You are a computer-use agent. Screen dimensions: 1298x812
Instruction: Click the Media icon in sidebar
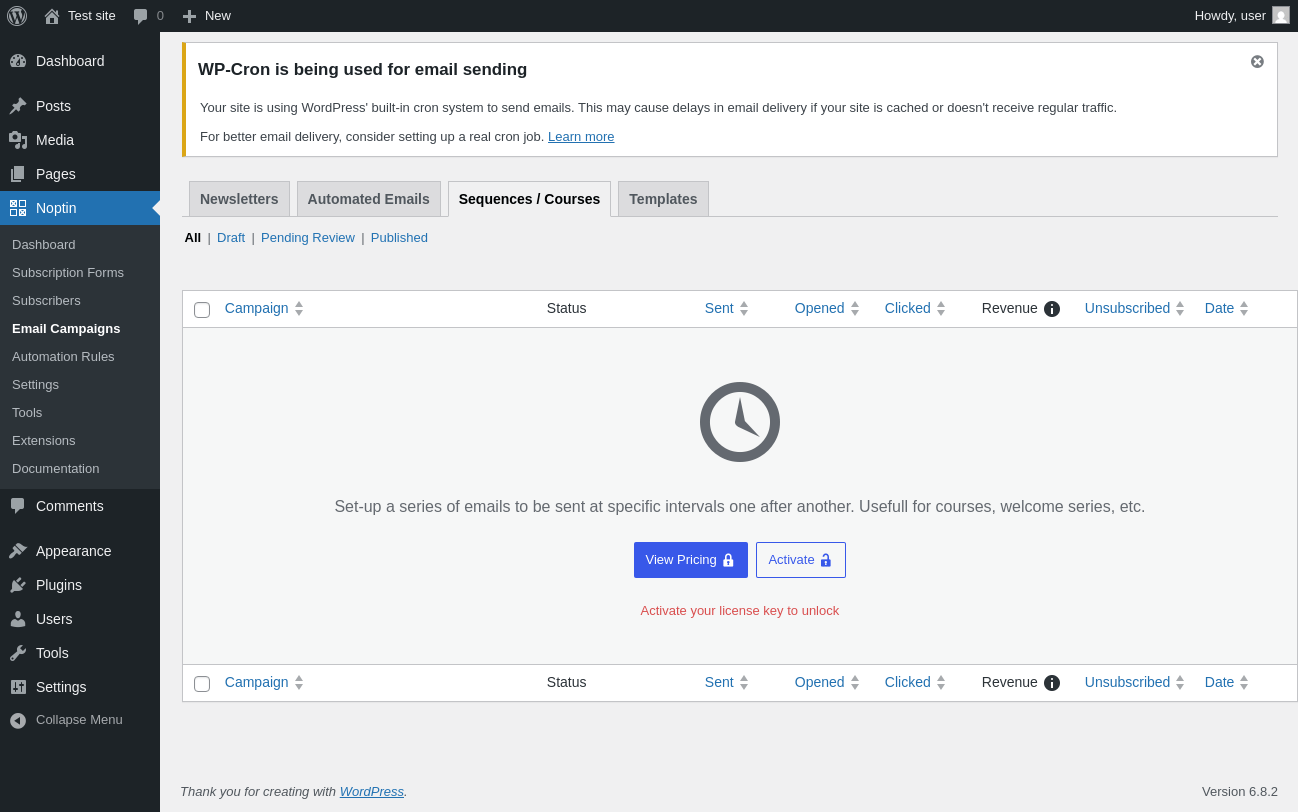pyautogui.click(x=18, y=140)
